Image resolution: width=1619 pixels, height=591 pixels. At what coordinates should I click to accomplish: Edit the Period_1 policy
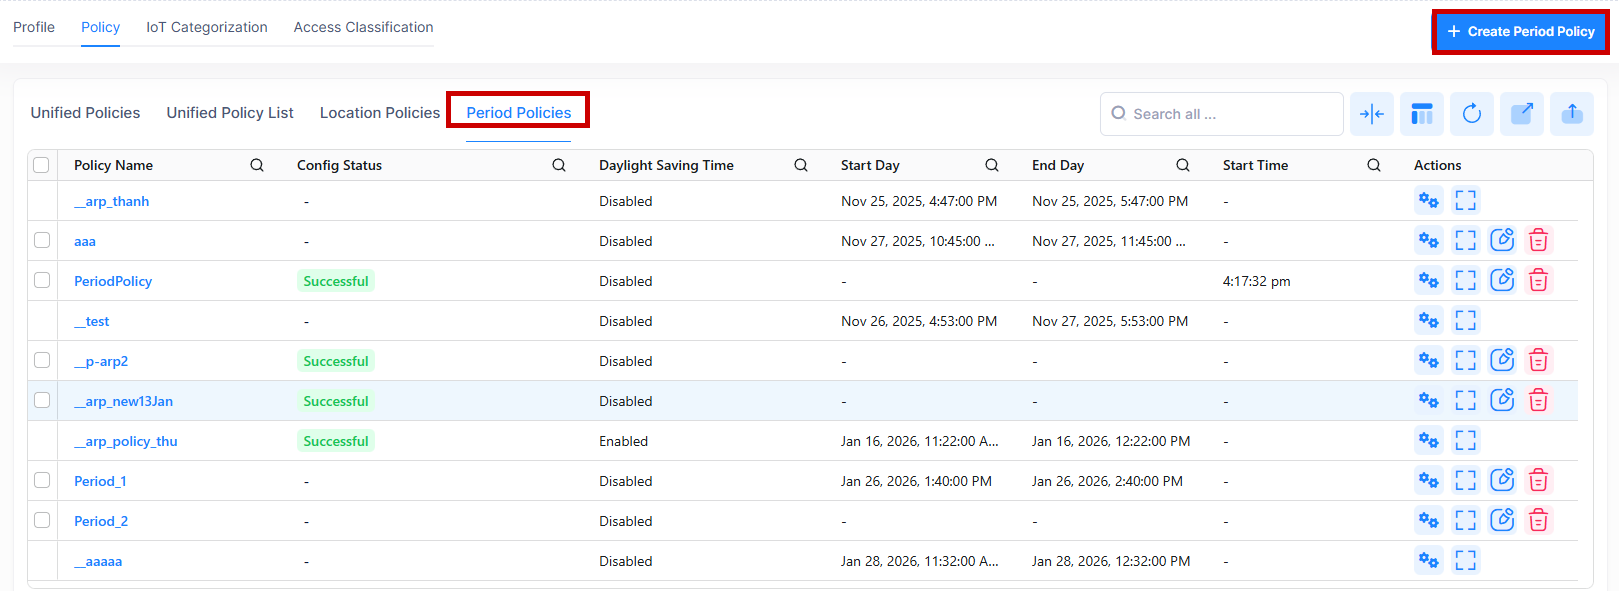(x=1502, y=481)
